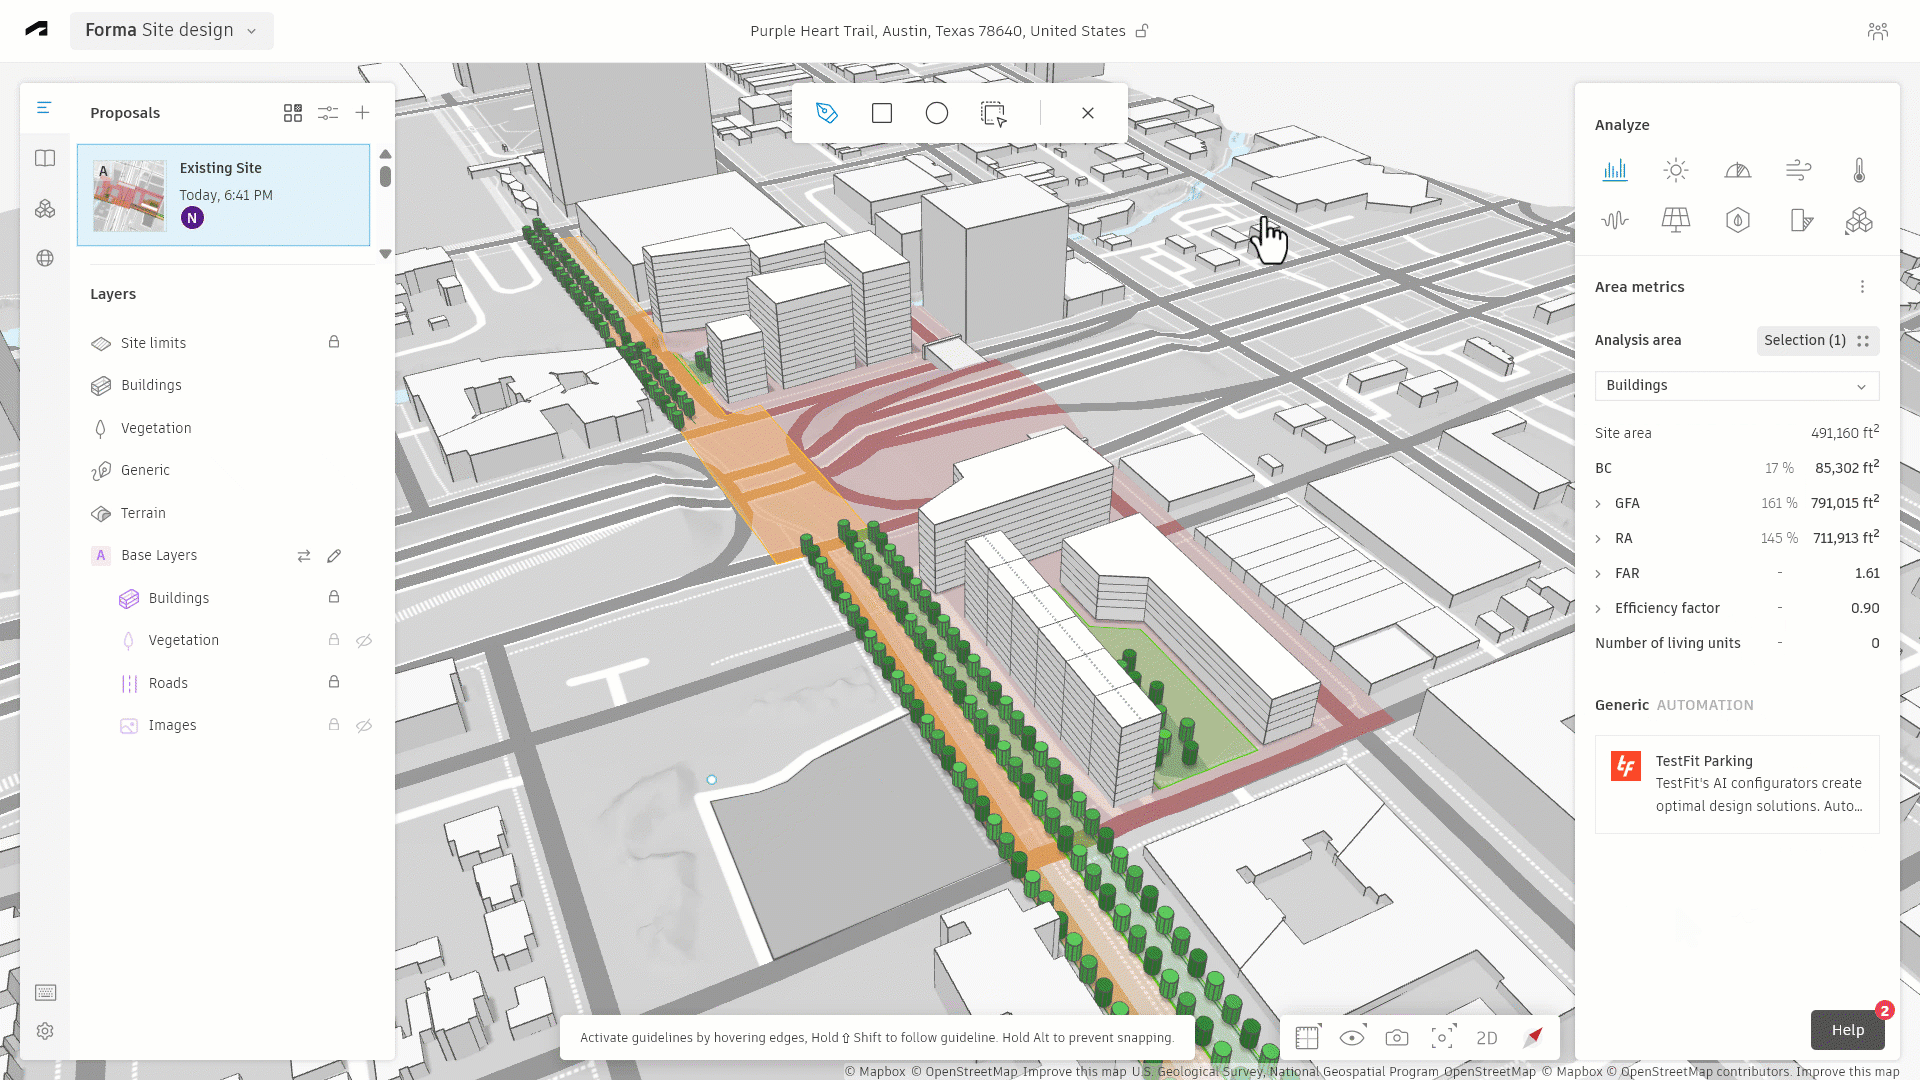The width and height of the screenshot is (1920, 1080).
Task: Select the circle draw tool
Action: click(936, 113)
